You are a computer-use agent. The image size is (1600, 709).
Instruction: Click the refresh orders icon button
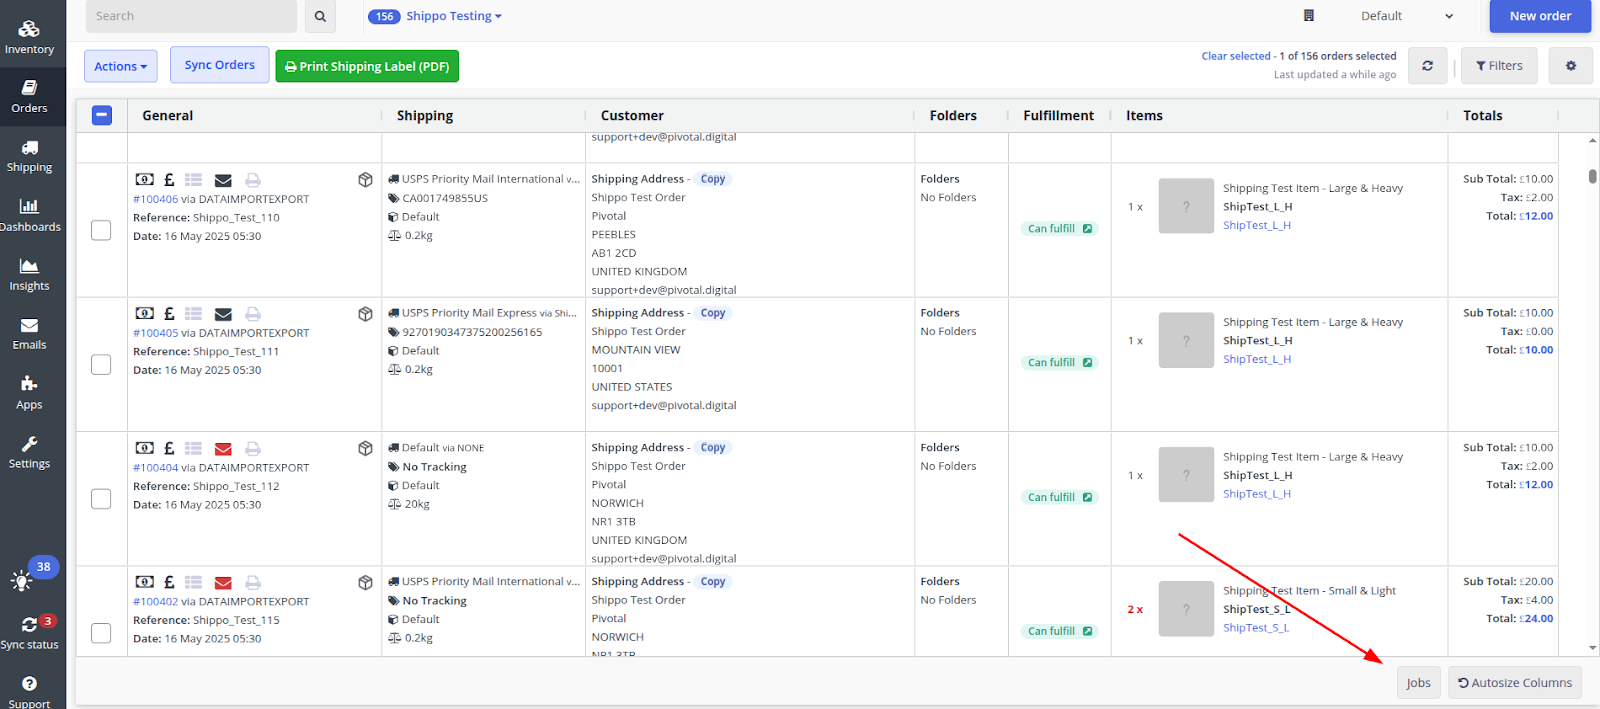1427,66
